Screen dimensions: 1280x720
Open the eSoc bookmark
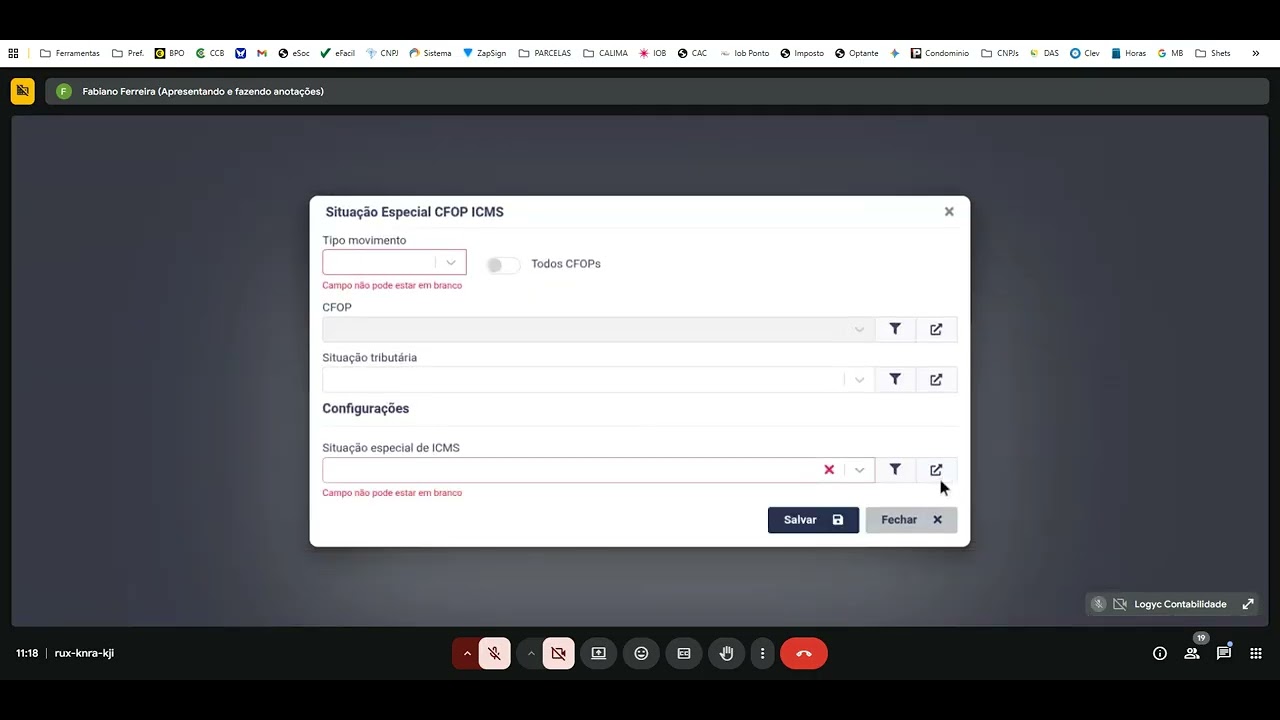coord(294,53)
